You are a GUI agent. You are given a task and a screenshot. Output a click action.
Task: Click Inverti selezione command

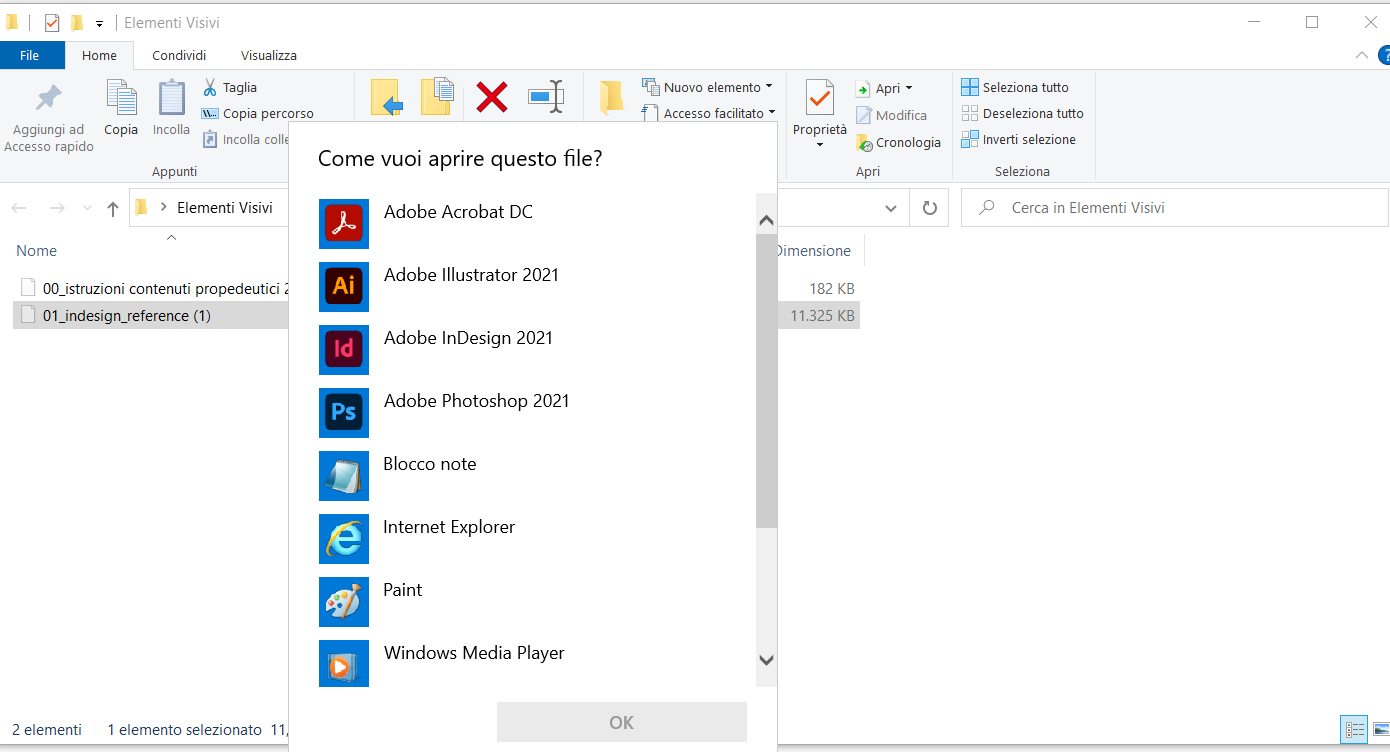coord(1019,139)
